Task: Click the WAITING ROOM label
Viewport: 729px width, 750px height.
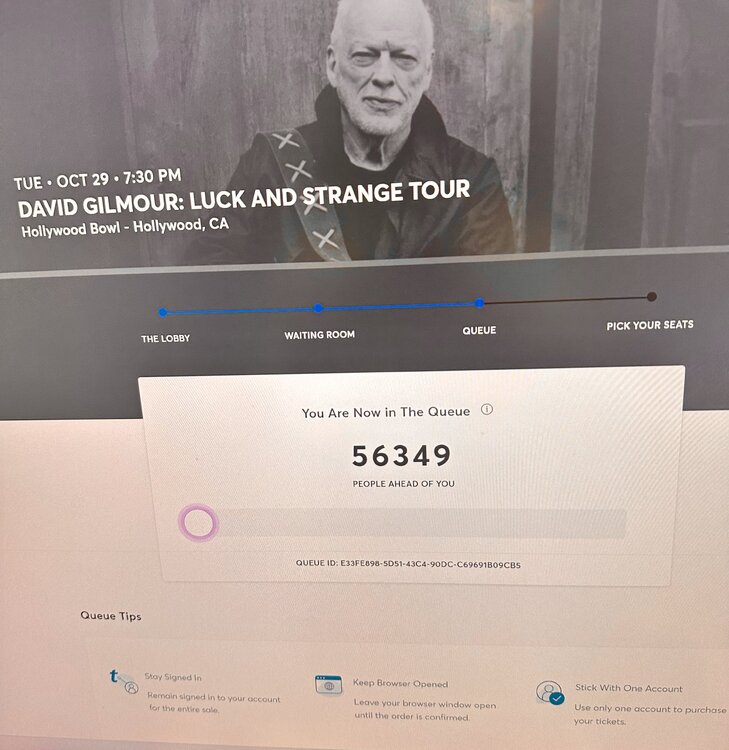Action: [320, 335]
